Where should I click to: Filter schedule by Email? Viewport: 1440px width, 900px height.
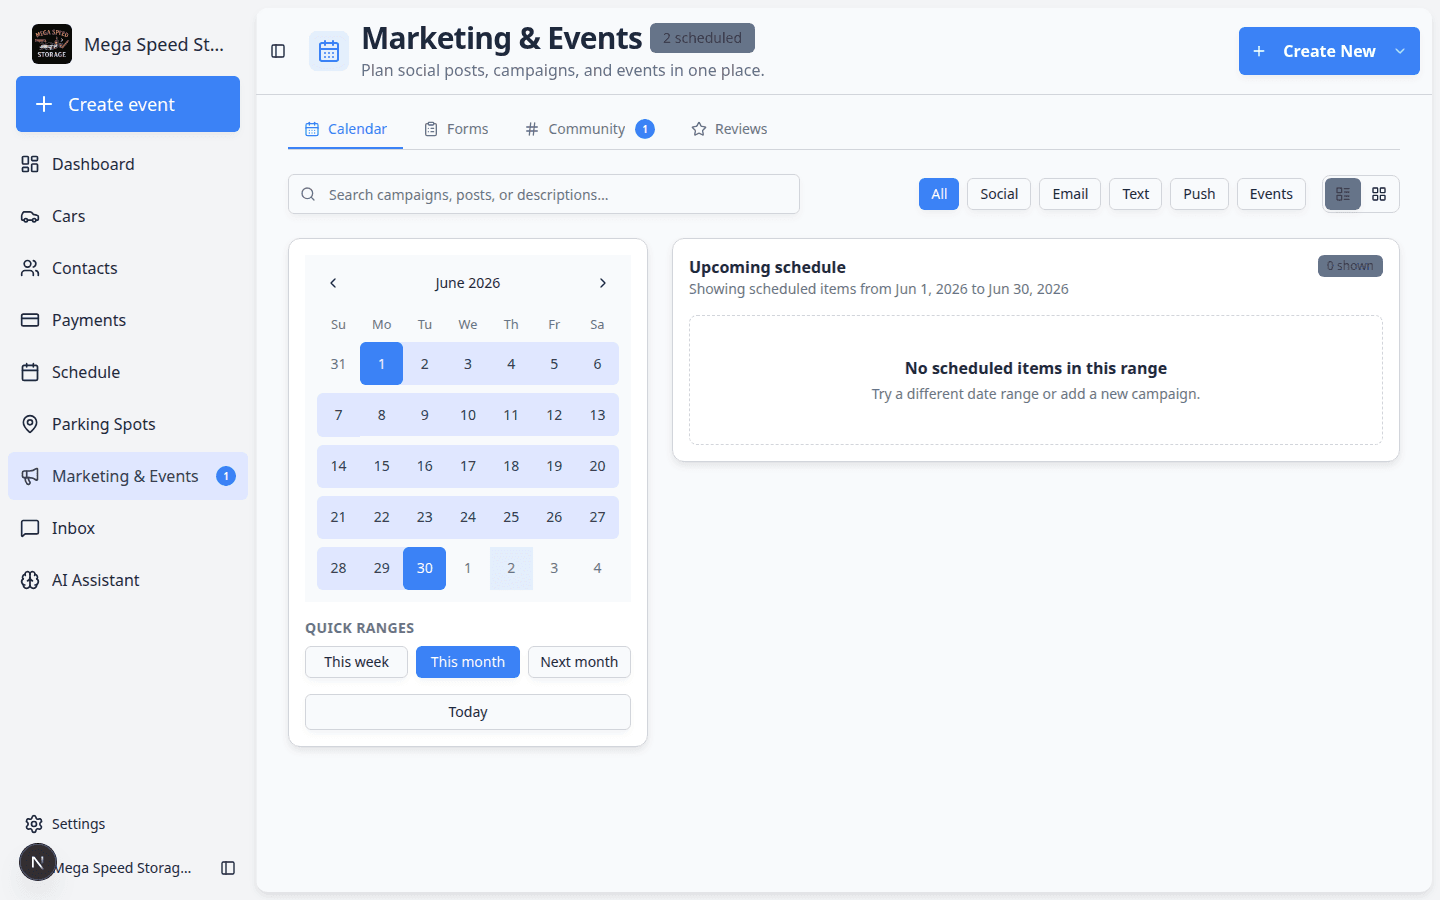point(1070,194)
